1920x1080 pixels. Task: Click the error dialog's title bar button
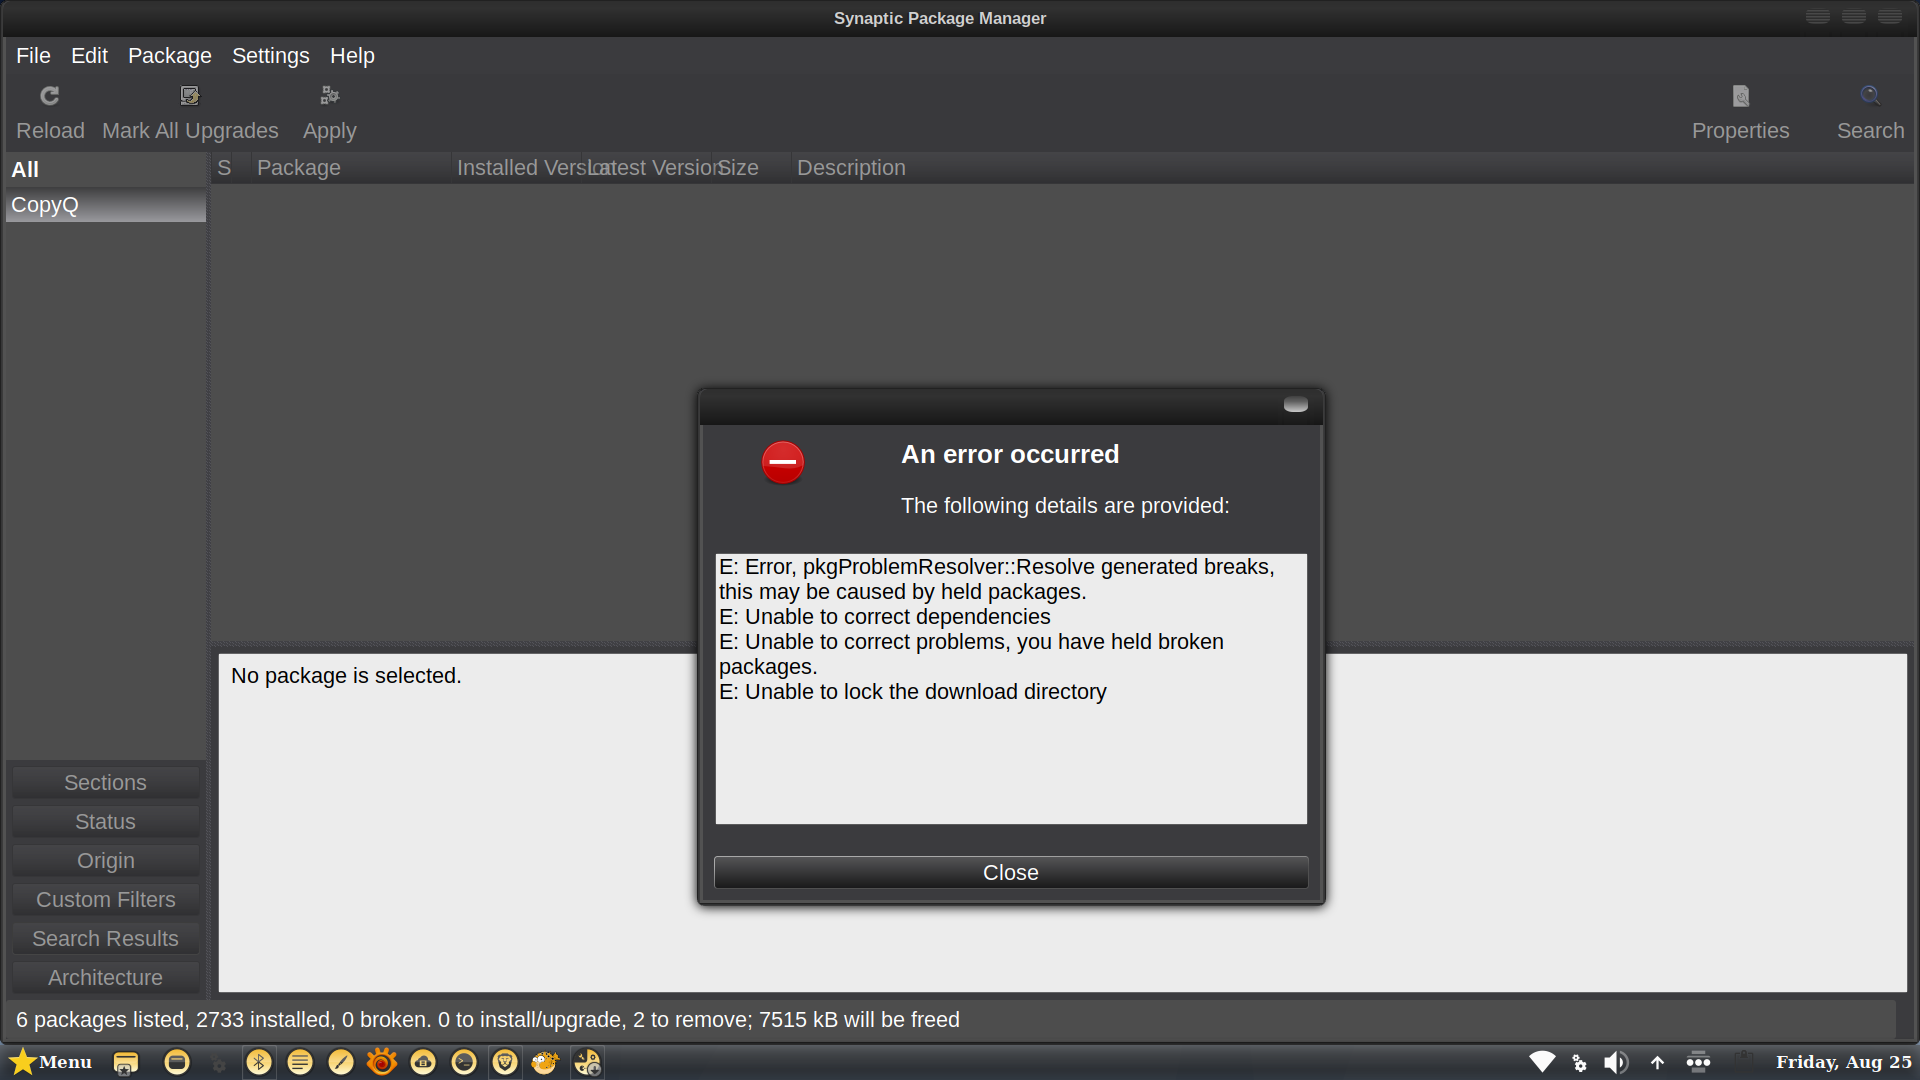[1296, 405]
